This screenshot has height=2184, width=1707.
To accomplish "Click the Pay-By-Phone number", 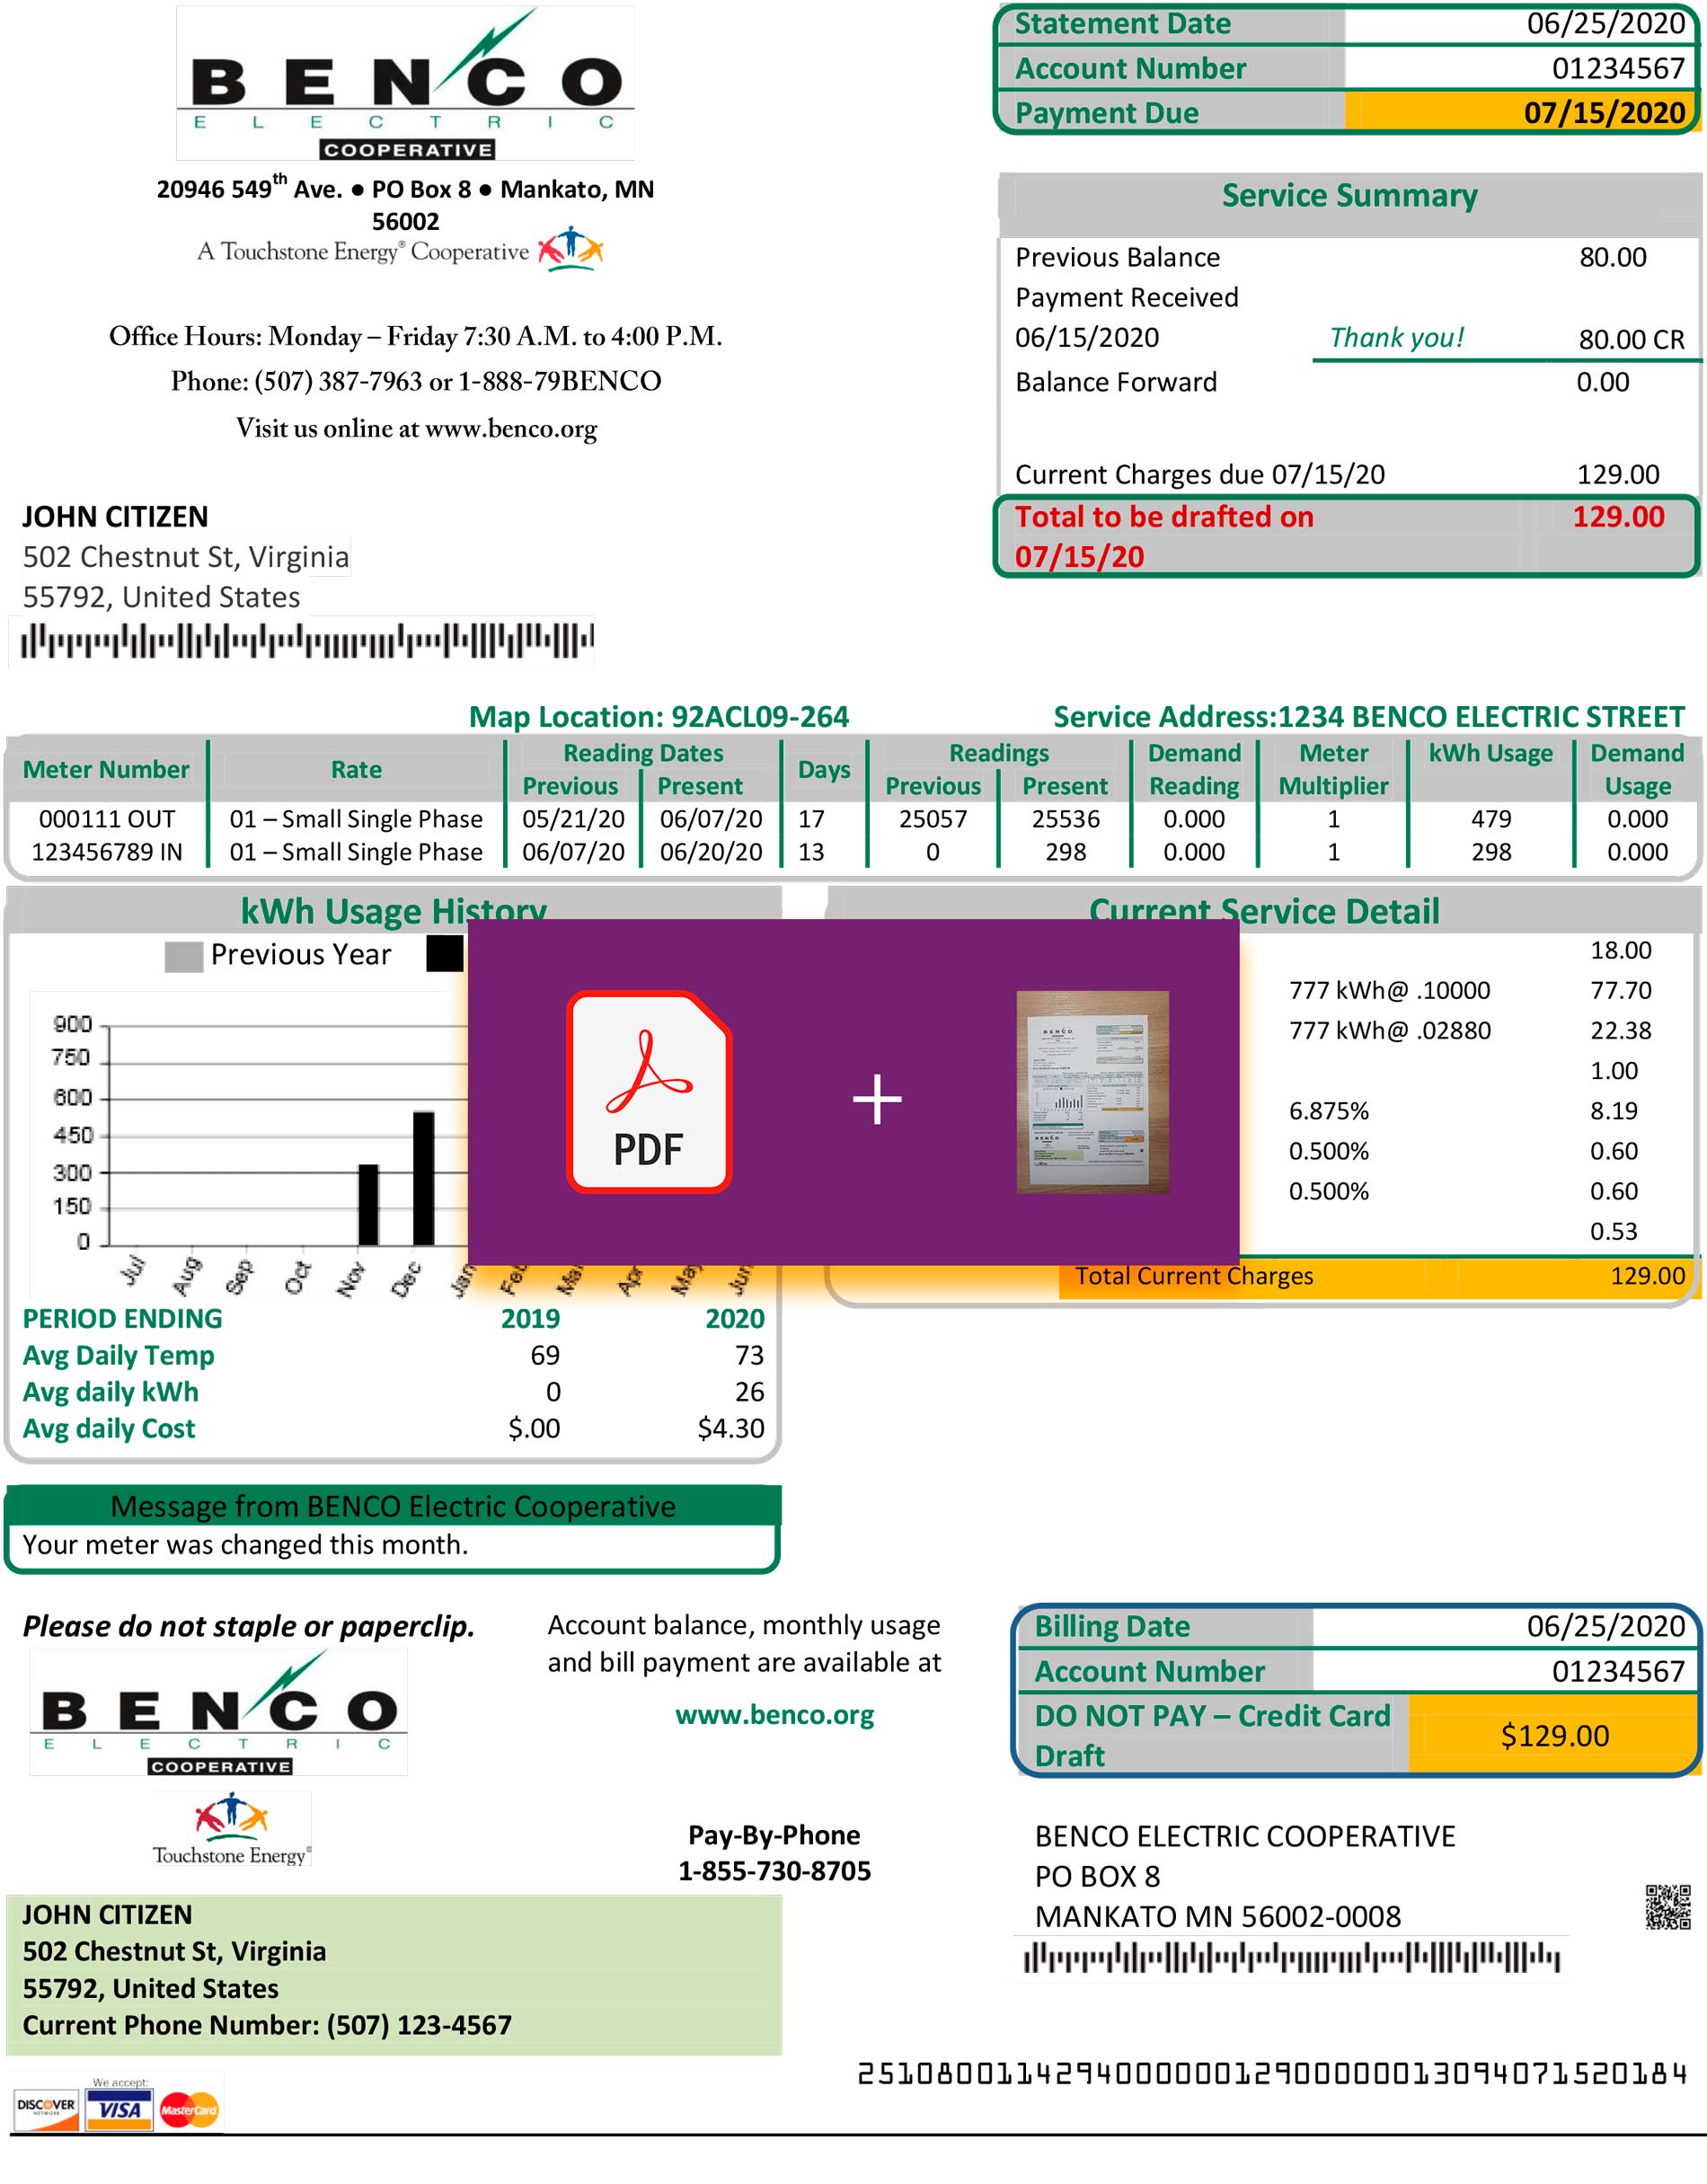I will point(774,1870).
